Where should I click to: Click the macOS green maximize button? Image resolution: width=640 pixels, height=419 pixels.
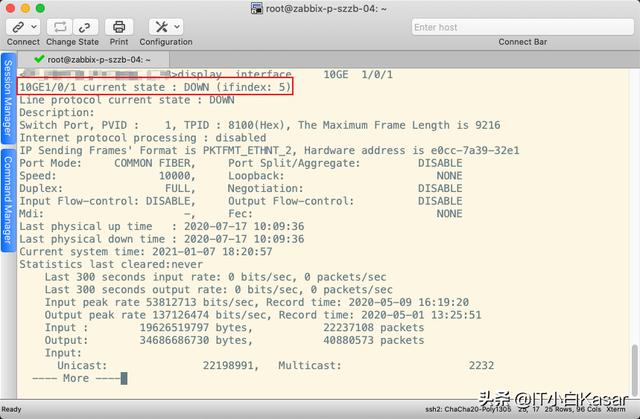click(40, 8)
